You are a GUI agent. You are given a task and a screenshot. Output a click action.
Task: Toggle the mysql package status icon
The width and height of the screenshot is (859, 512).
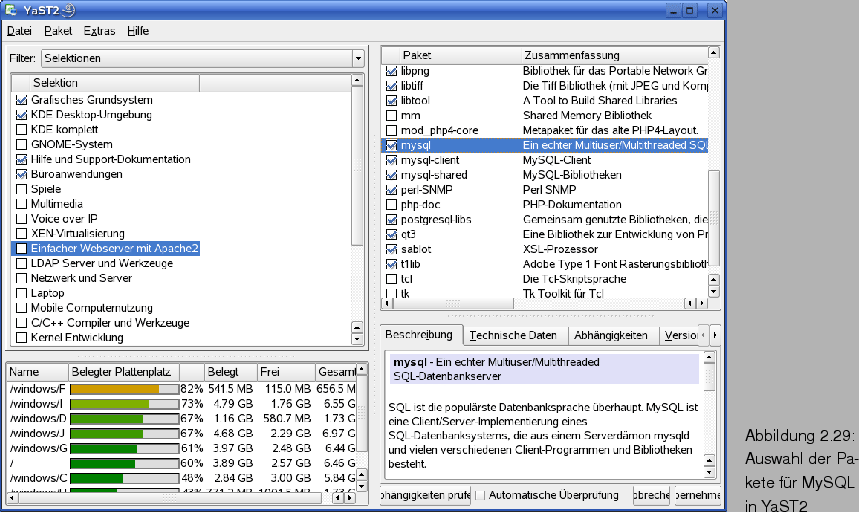pos(391,145)
